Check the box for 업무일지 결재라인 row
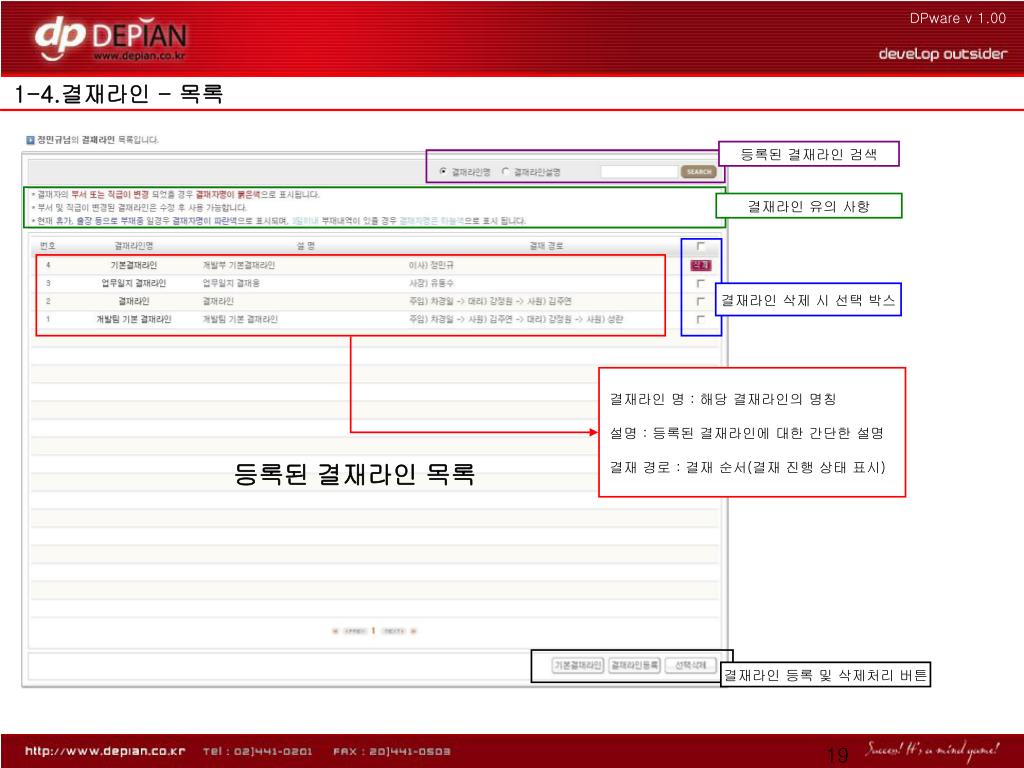Image resolution: width=1024 pixels, height=768 pixels. 700,283
